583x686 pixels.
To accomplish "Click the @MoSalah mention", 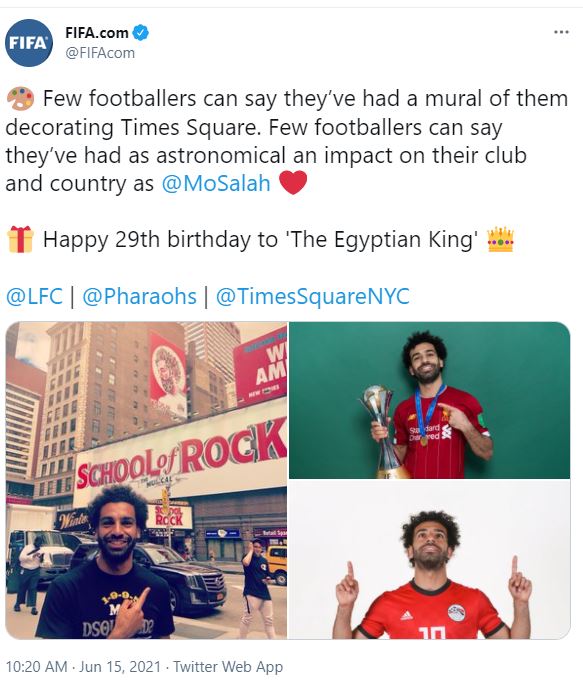I will pyautogui.click(x=216, y=183).
